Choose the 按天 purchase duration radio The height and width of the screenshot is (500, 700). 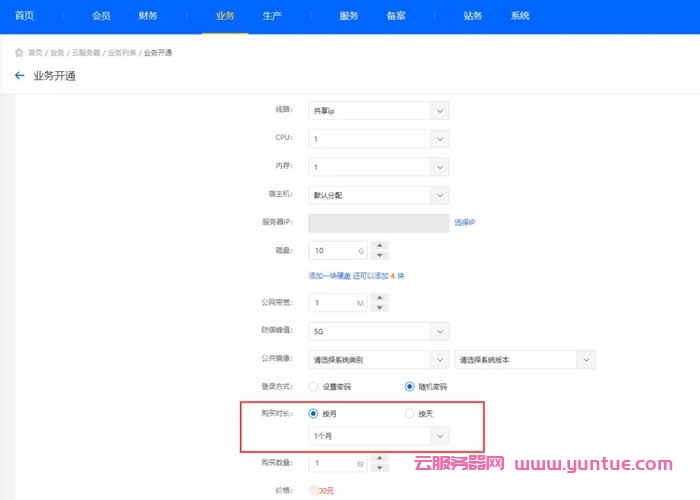pyautogui.click(x=409, y=413)
